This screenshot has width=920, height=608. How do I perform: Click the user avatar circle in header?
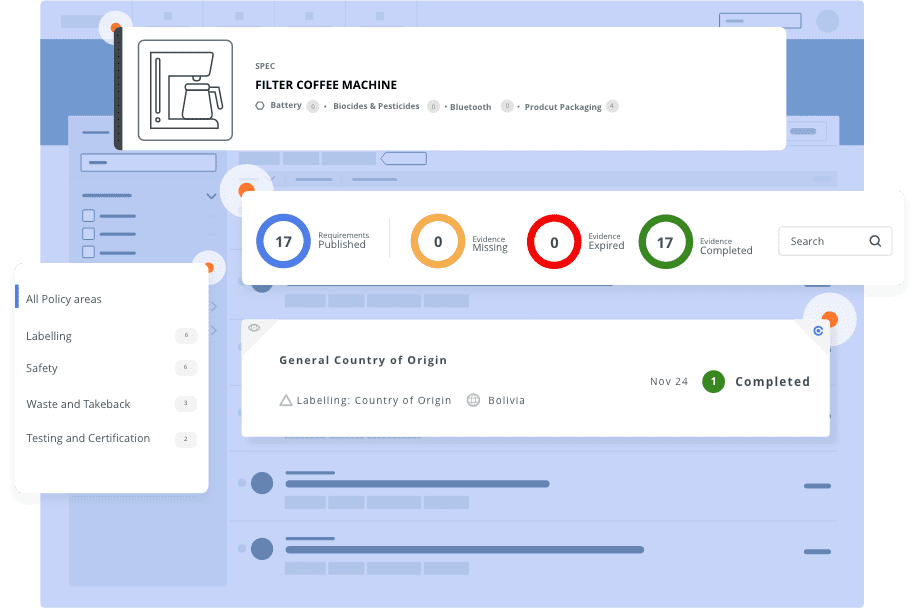[827, 21]
